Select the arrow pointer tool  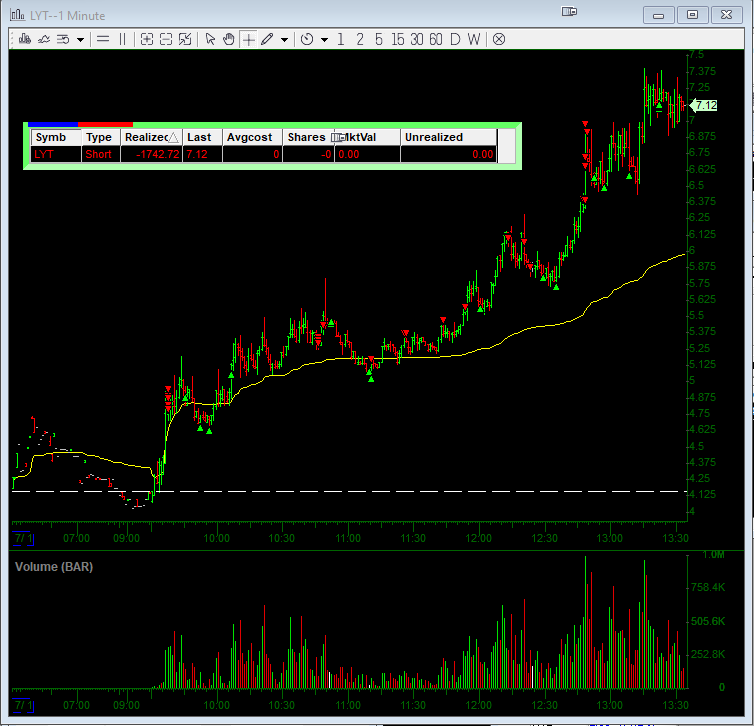[210, 39]
